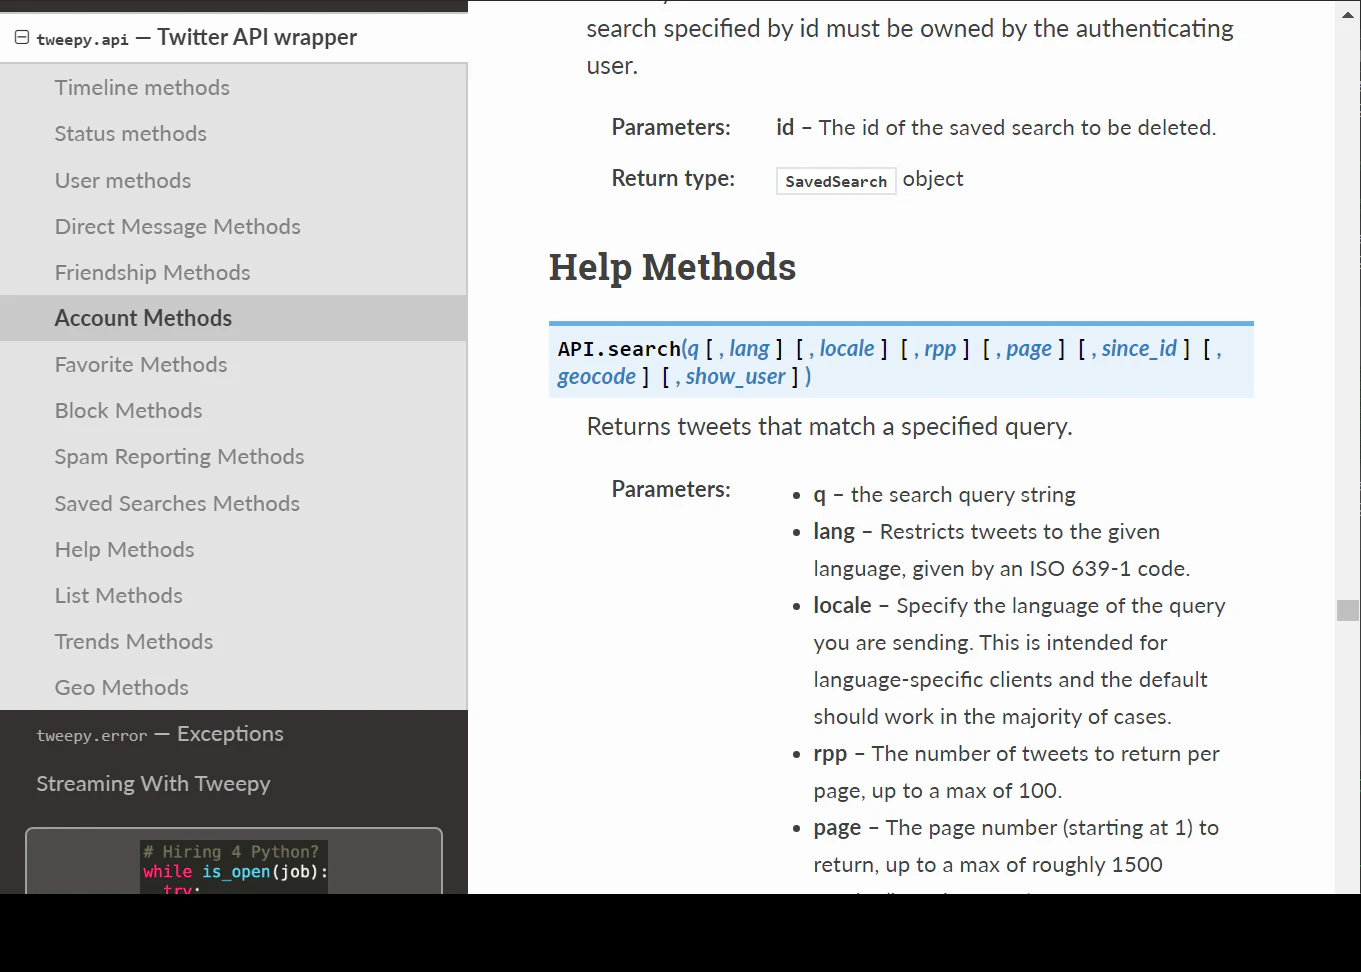Open Favorite Methods section
Image resolution: width=1361 pixels, height=972 pixels.
[x=141, y=365]
